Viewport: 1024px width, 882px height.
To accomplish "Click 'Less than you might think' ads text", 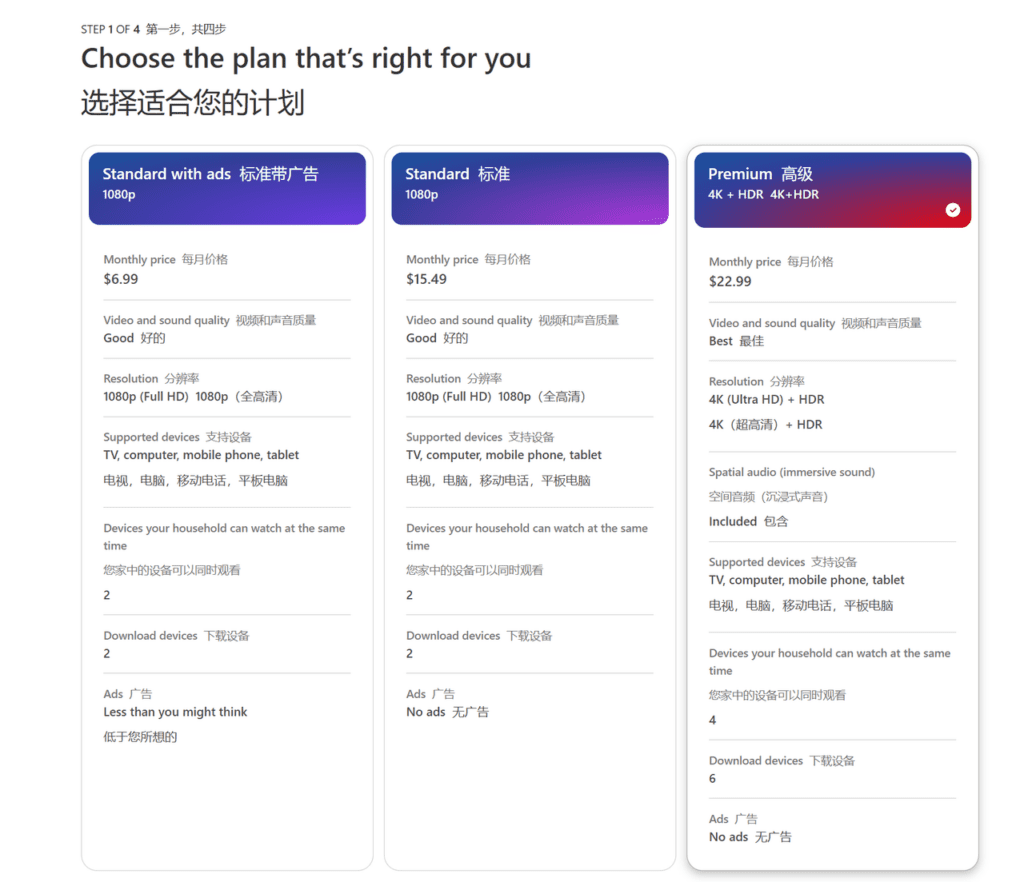I will (x=175, y=712).
